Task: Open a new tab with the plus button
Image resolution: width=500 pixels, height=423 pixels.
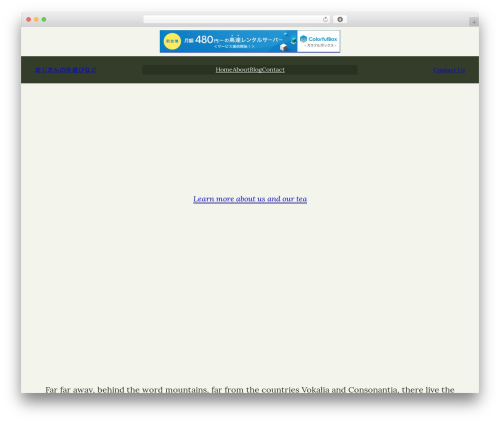Action: 474,22
